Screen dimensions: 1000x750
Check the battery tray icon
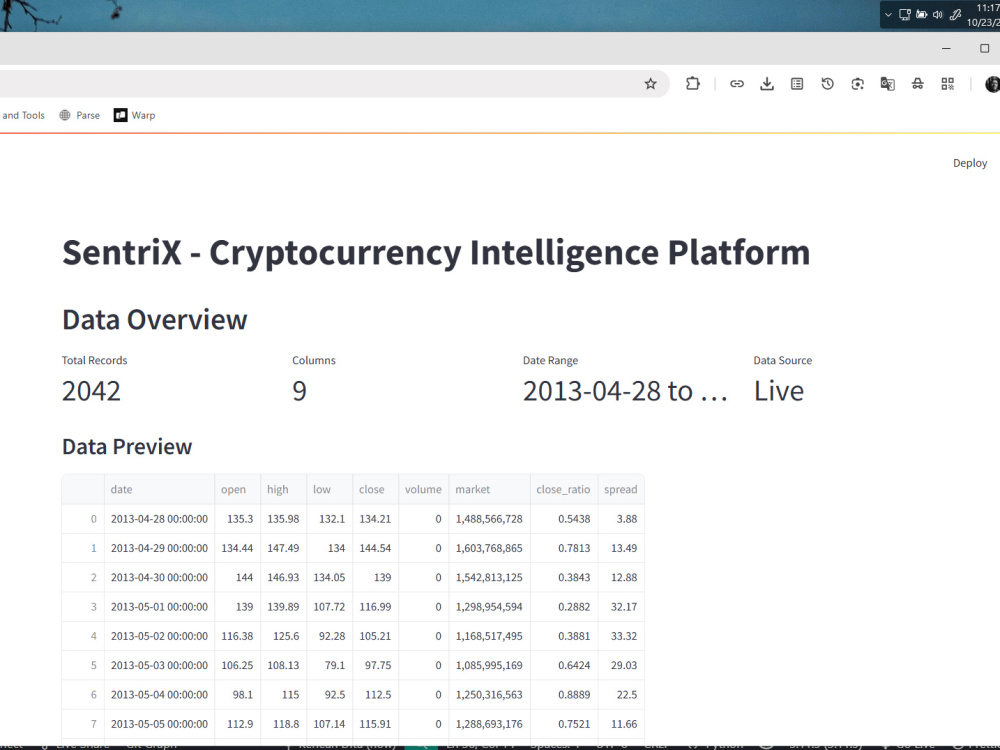click(x=922, y=15)
